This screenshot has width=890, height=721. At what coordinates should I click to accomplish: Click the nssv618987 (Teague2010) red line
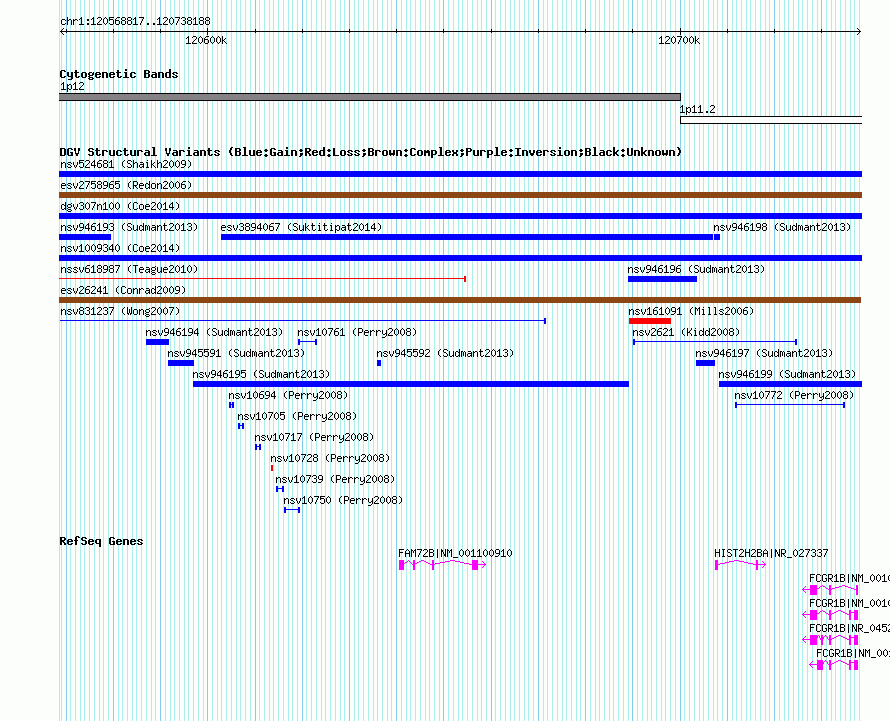tap(263, 279)
